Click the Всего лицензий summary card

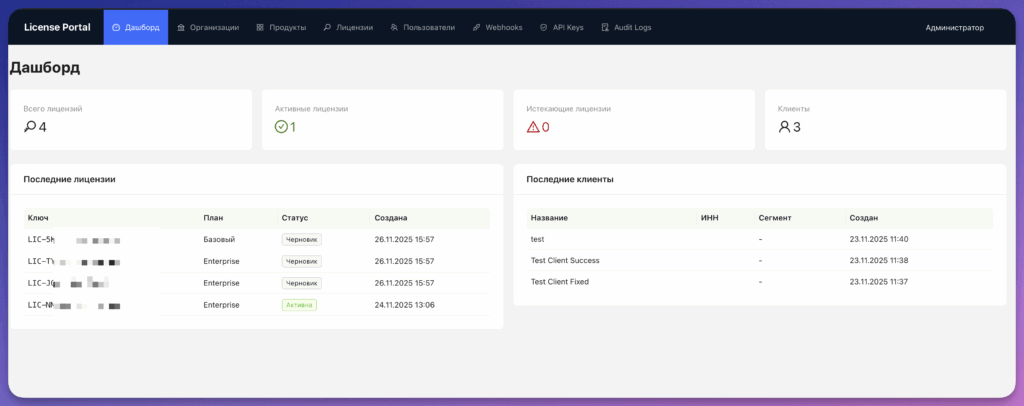coord(131,120)
